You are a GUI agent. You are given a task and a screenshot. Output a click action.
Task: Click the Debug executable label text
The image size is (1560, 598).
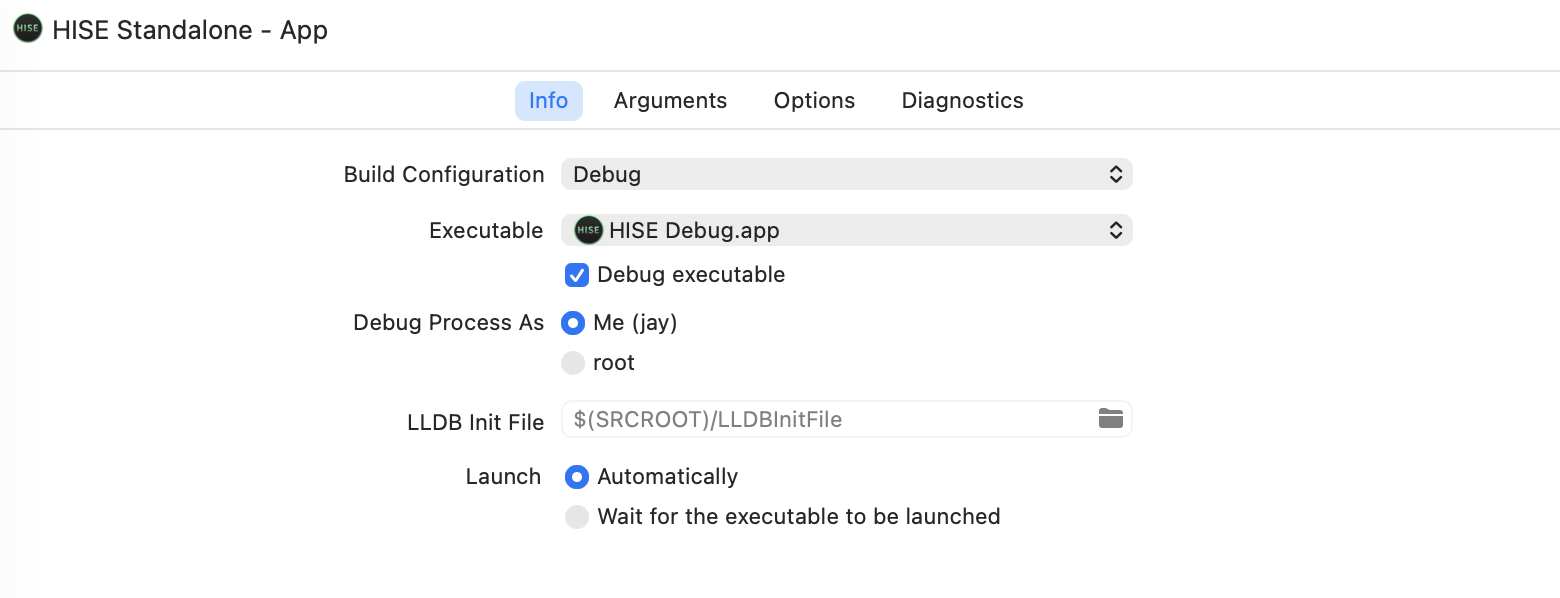point(690,274)
